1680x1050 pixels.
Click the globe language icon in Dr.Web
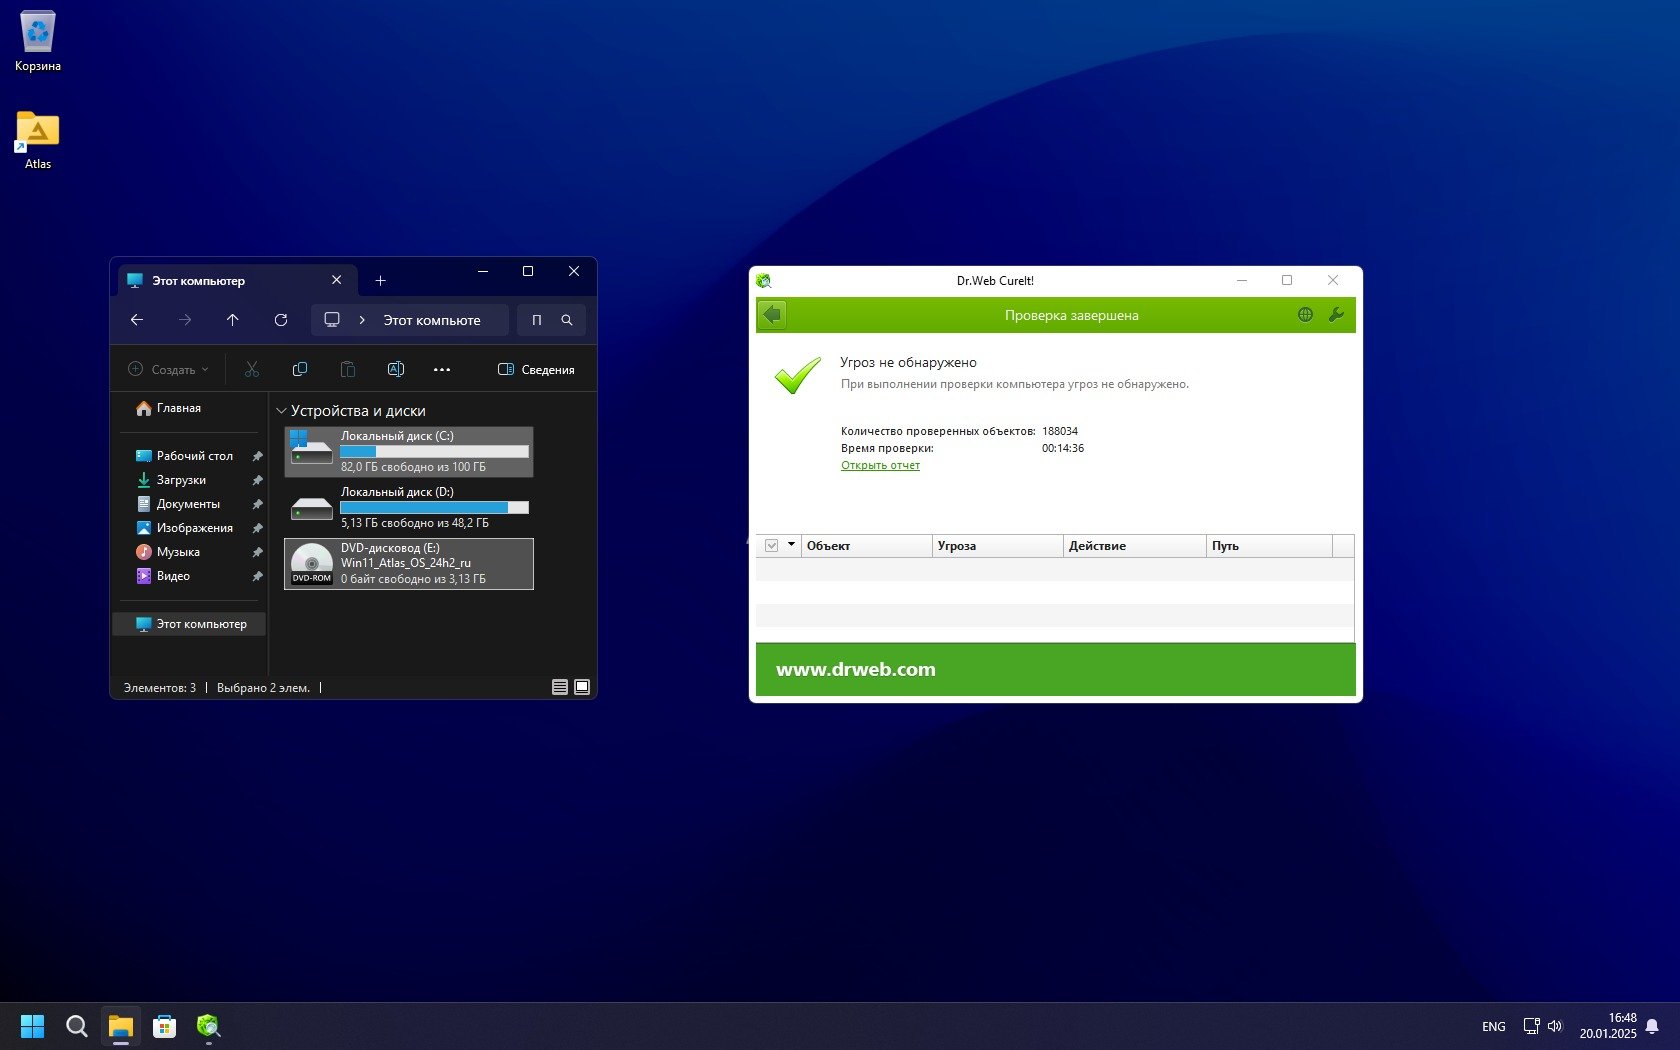click(x=1305, y=315)
